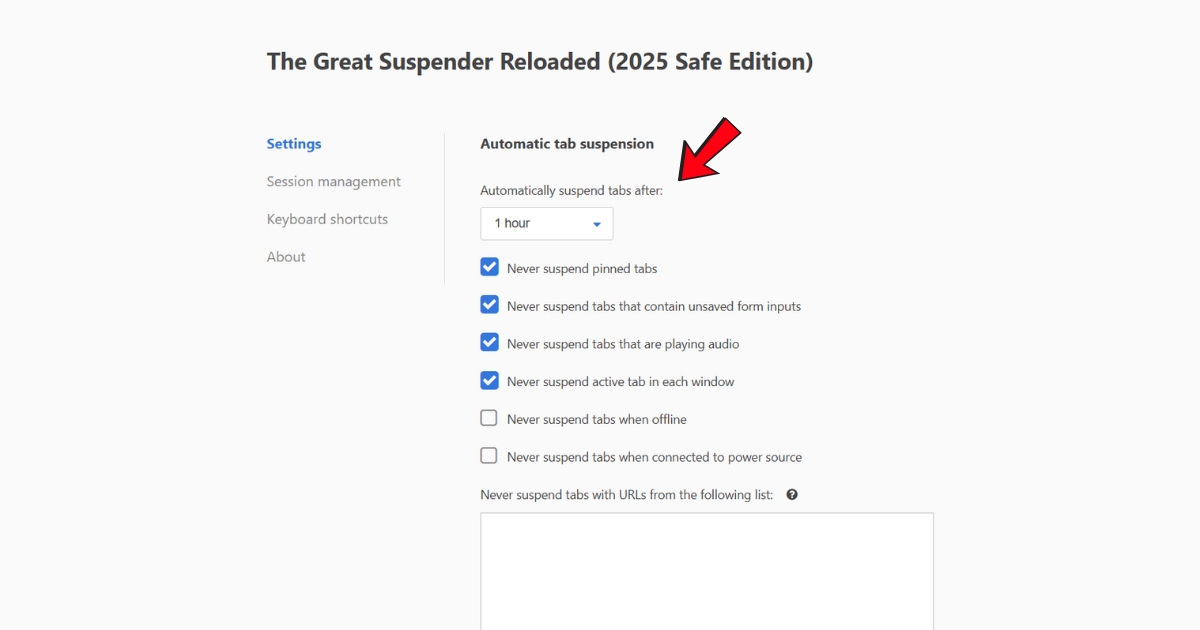Viewport: 1200px width, 630px height.
Task: Enable never suspend tabs on power source
Action: point(489,455)
